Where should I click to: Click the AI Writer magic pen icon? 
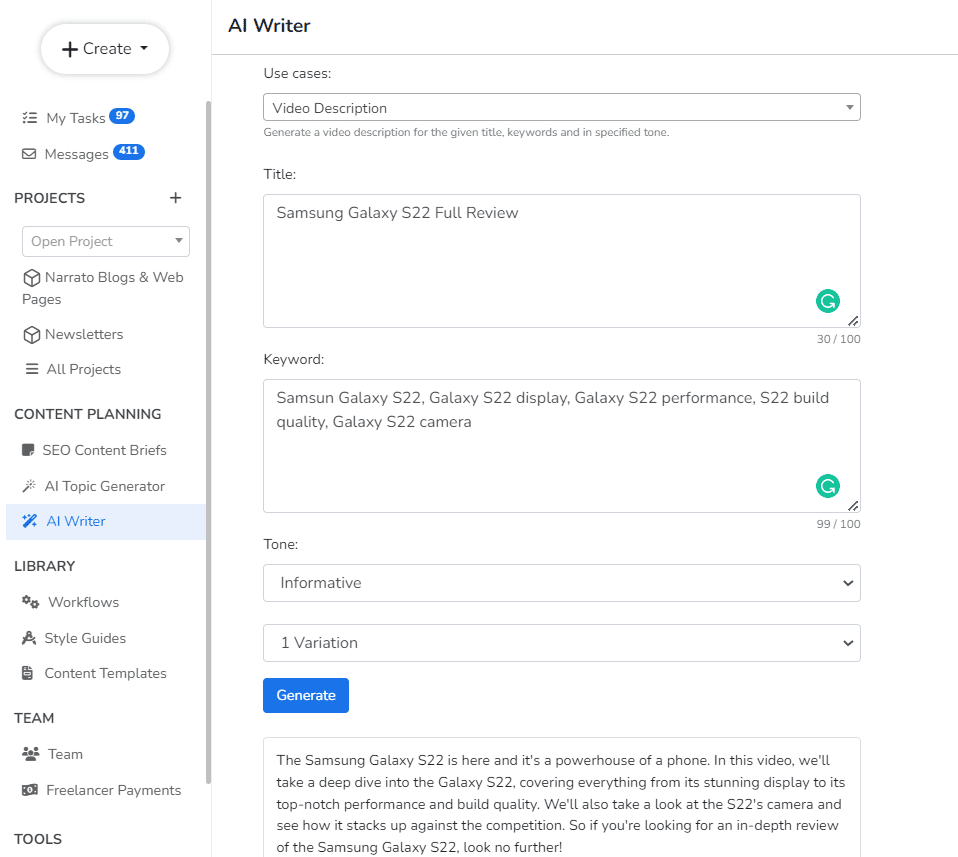(29, 521)
